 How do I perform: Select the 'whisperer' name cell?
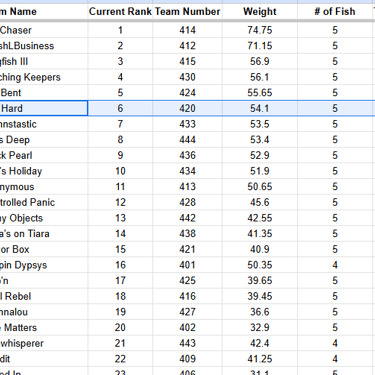(44, 343)
